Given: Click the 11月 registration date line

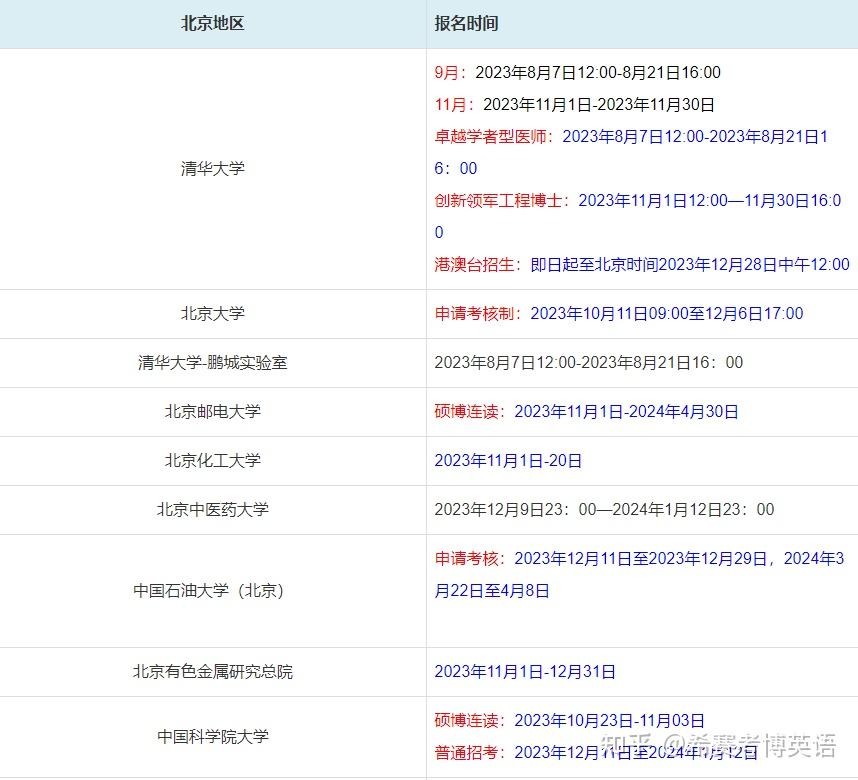Looking at the screenshot, I should point(575,105).
